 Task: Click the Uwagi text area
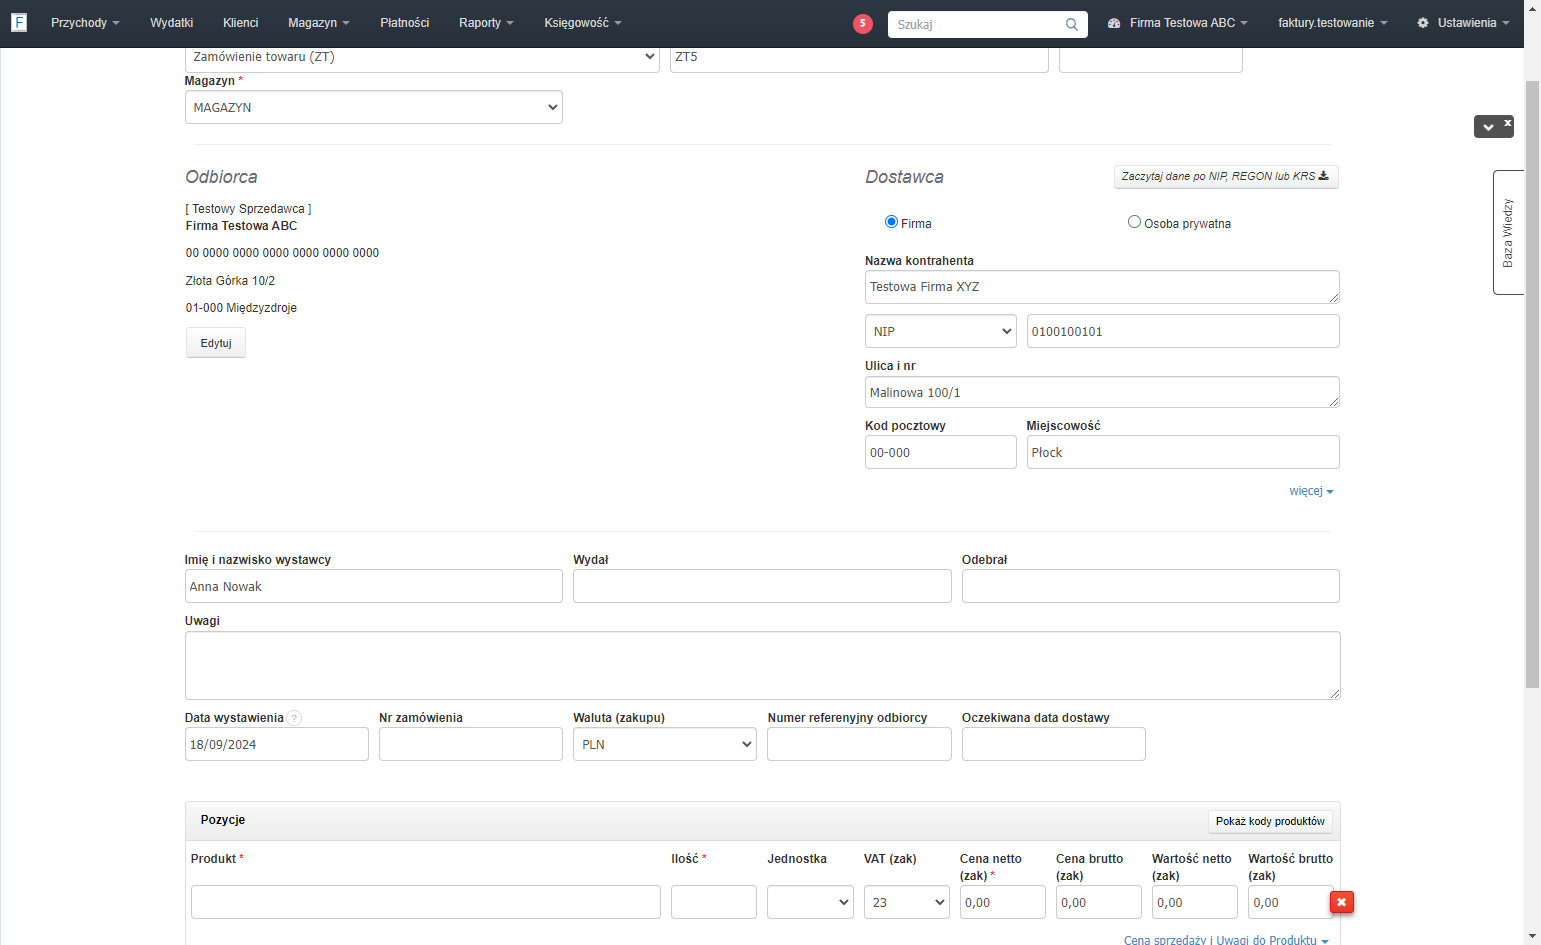click(x=763, y=665)
